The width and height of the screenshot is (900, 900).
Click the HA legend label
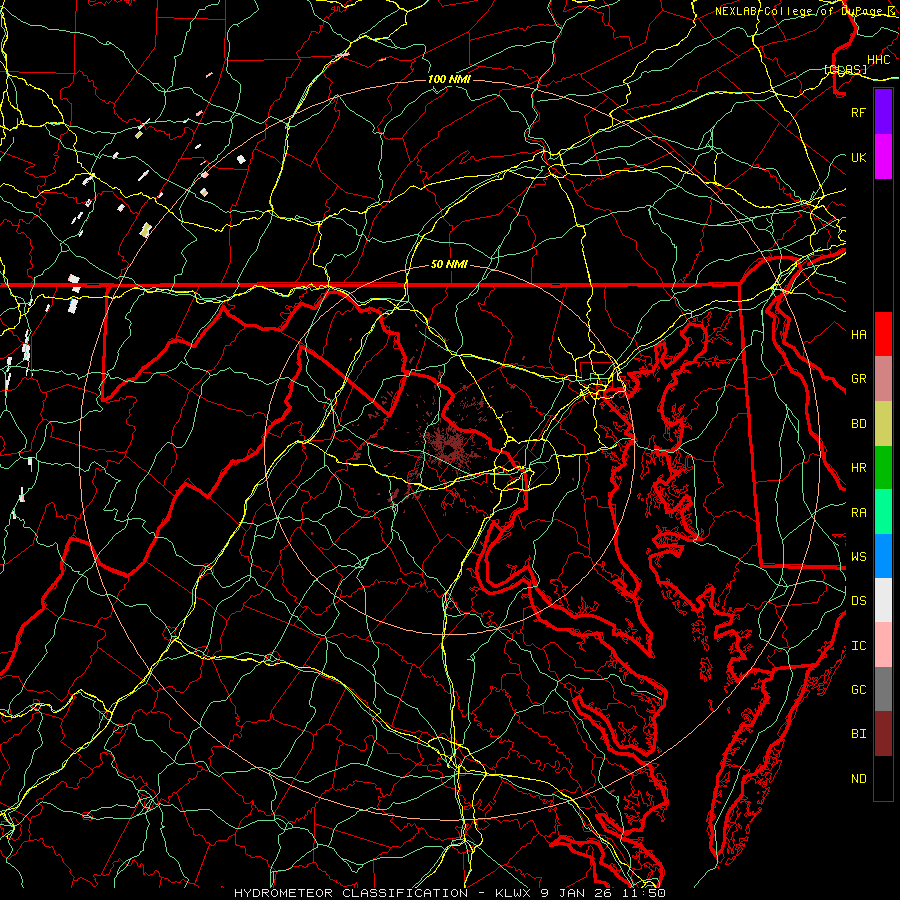coord(858,334)
